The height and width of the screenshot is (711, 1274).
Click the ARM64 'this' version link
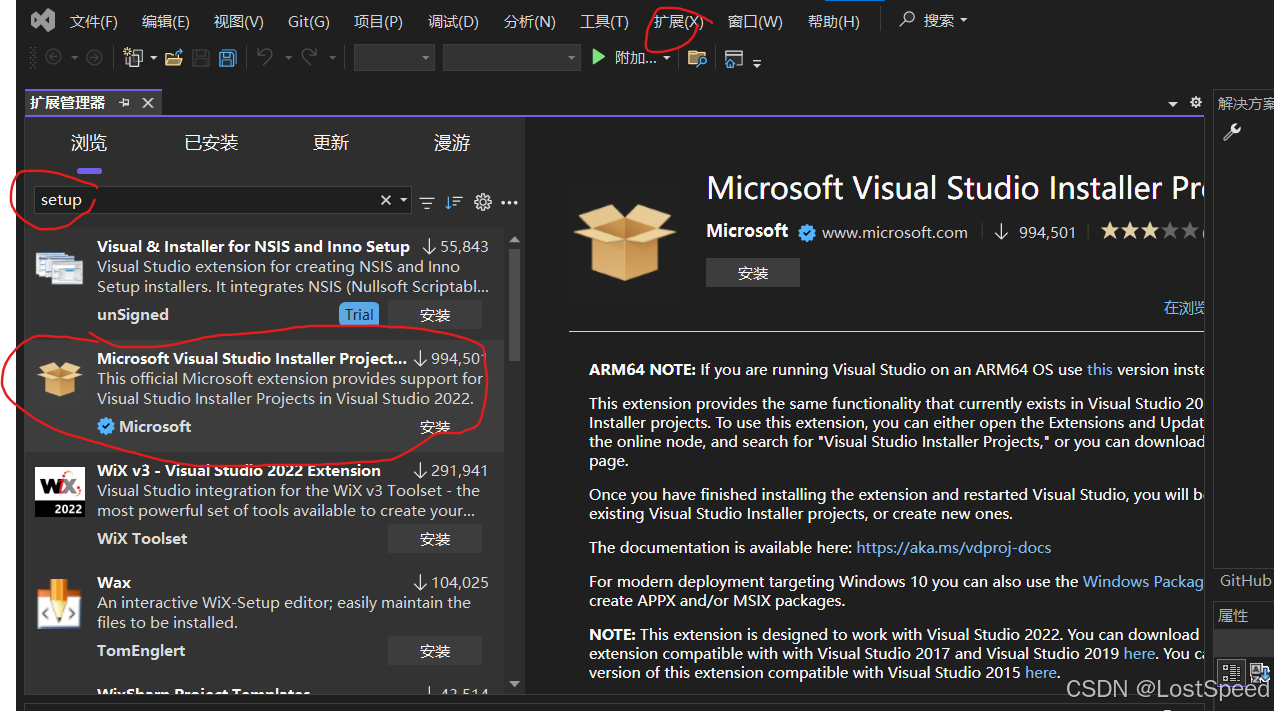(x=1100, y=369)
